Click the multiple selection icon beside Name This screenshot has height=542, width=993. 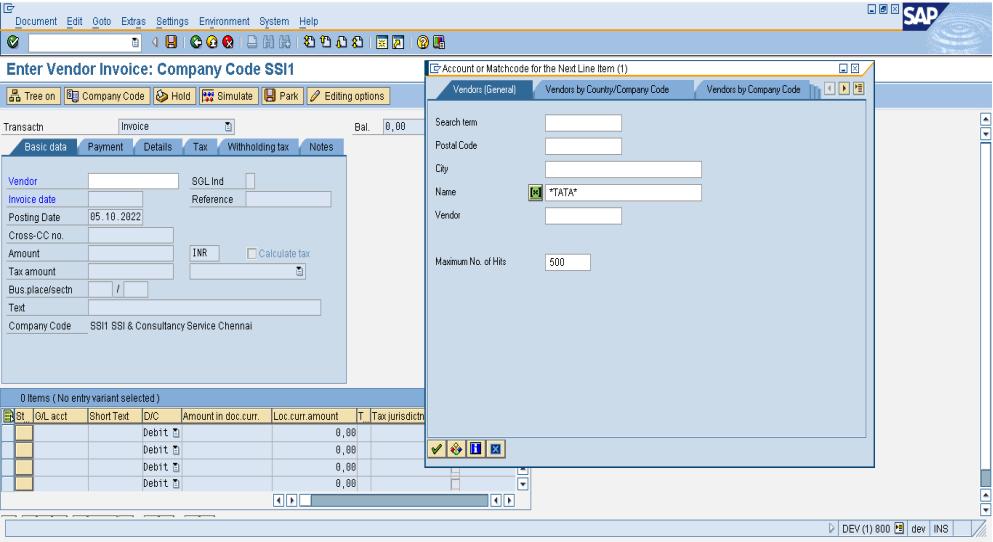[536, 192]
